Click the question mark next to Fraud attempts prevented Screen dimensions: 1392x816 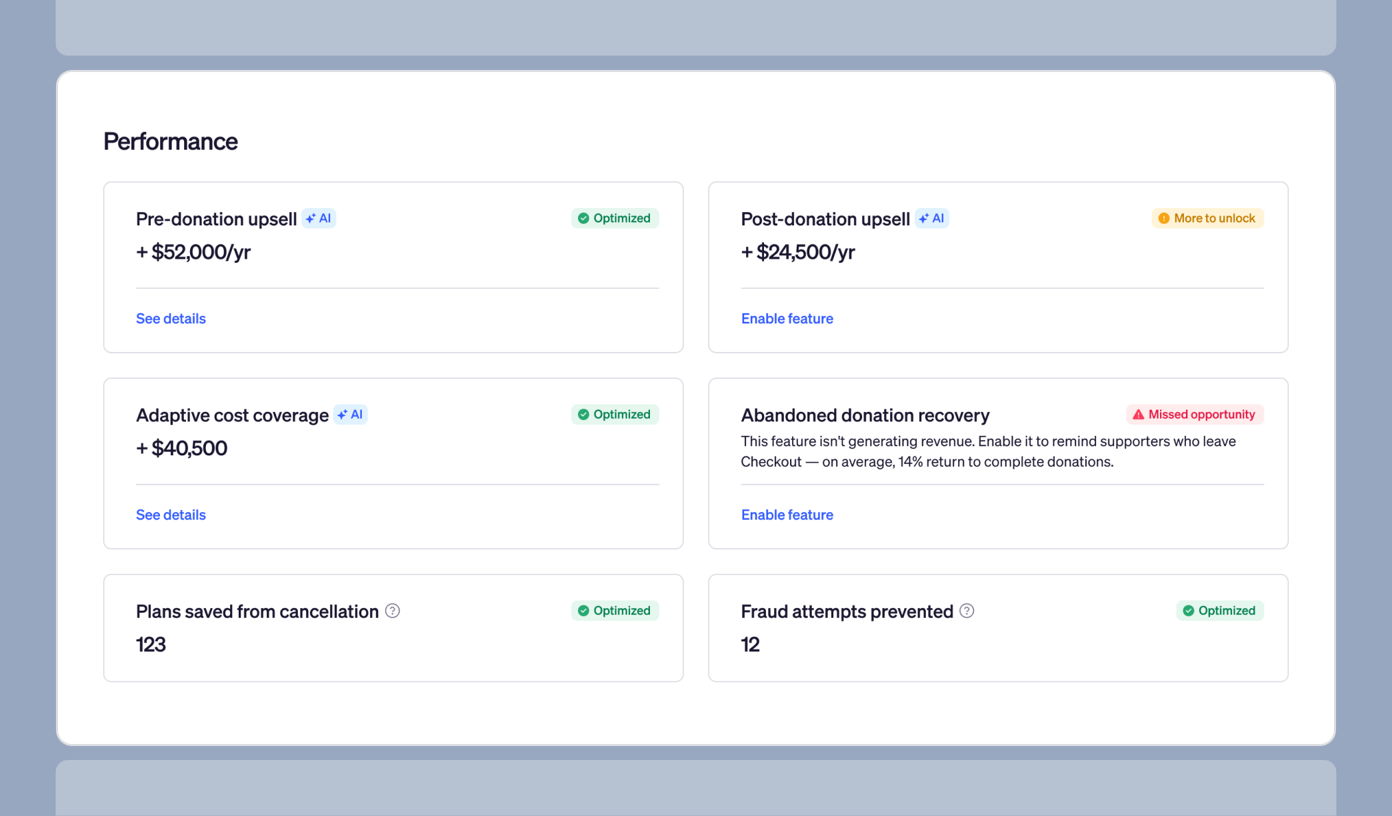(x=966, y=610)
